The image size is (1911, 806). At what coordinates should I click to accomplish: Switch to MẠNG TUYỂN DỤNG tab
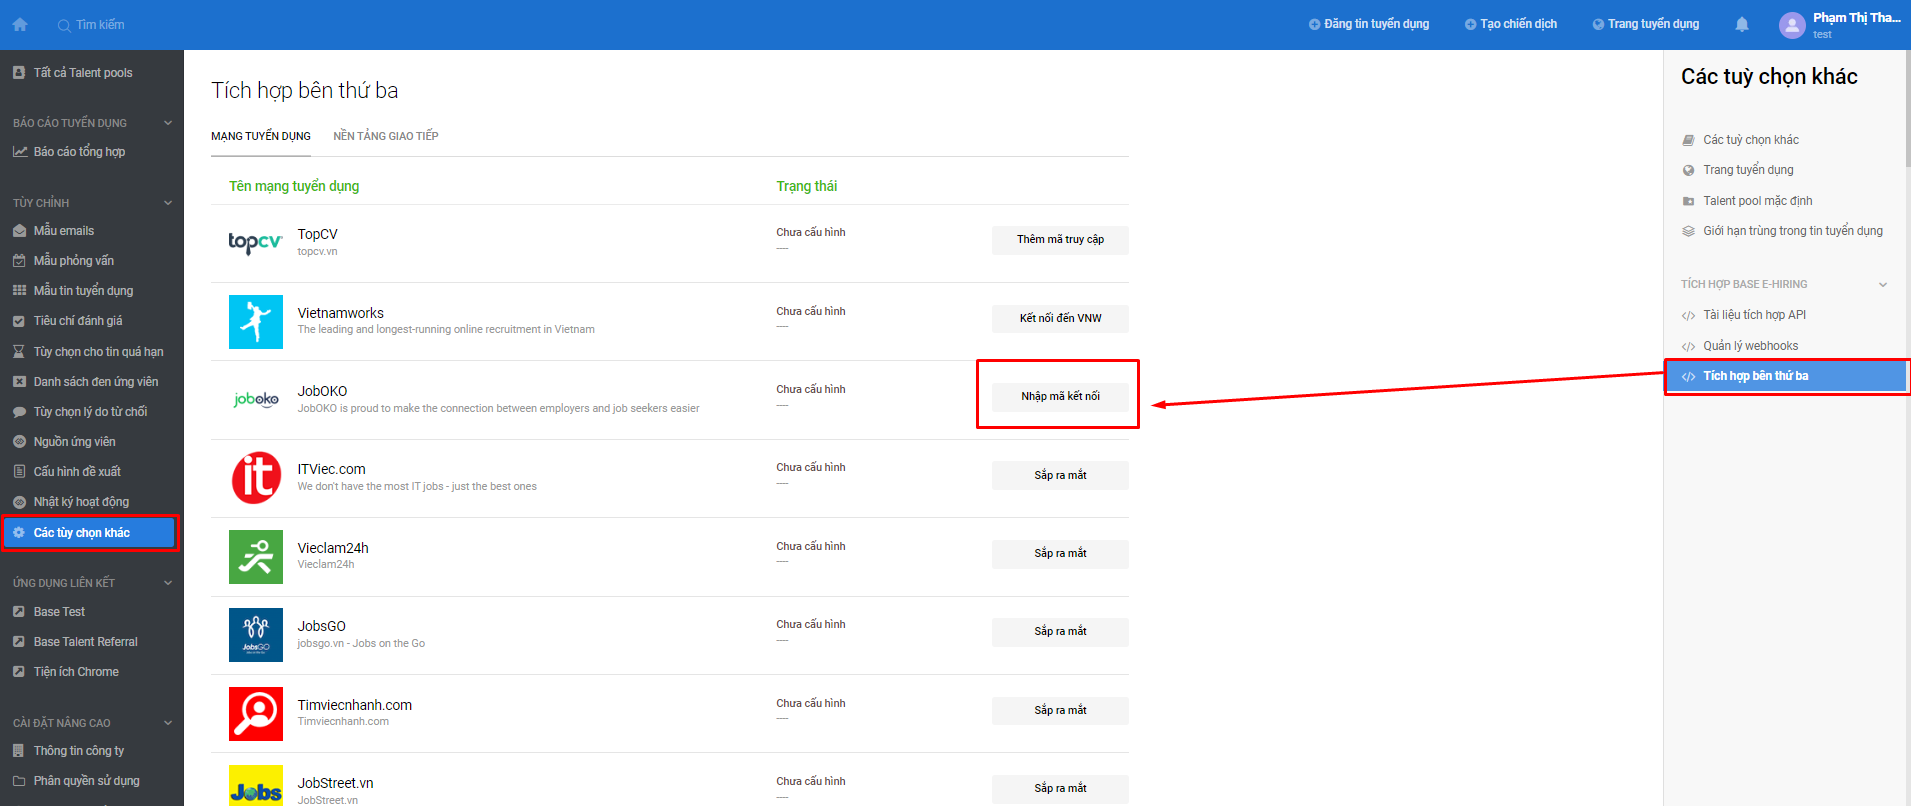point(261,136)
